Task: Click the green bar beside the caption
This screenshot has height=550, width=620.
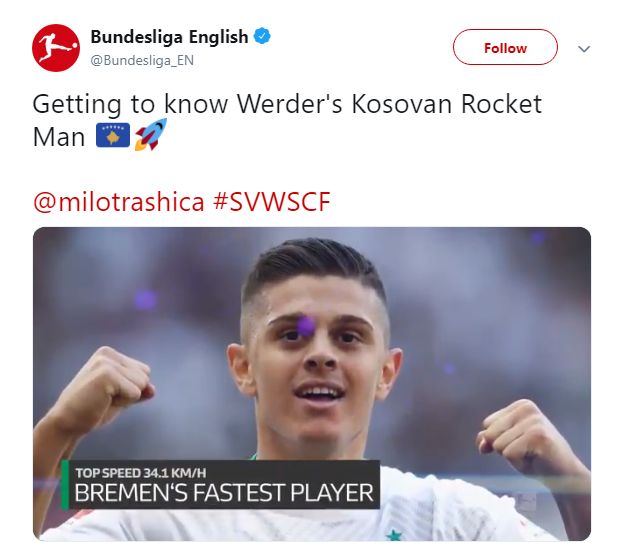Action: click(x=65, y=484)
